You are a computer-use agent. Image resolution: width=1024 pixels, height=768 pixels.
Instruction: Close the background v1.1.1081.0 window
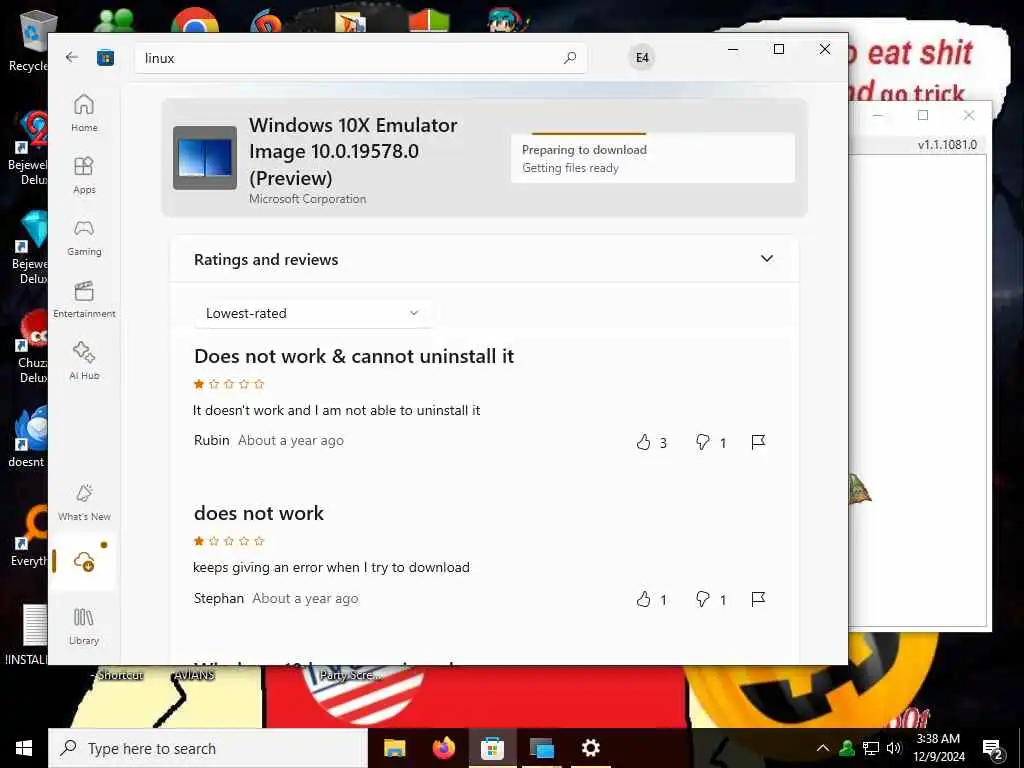click(969, 116)
